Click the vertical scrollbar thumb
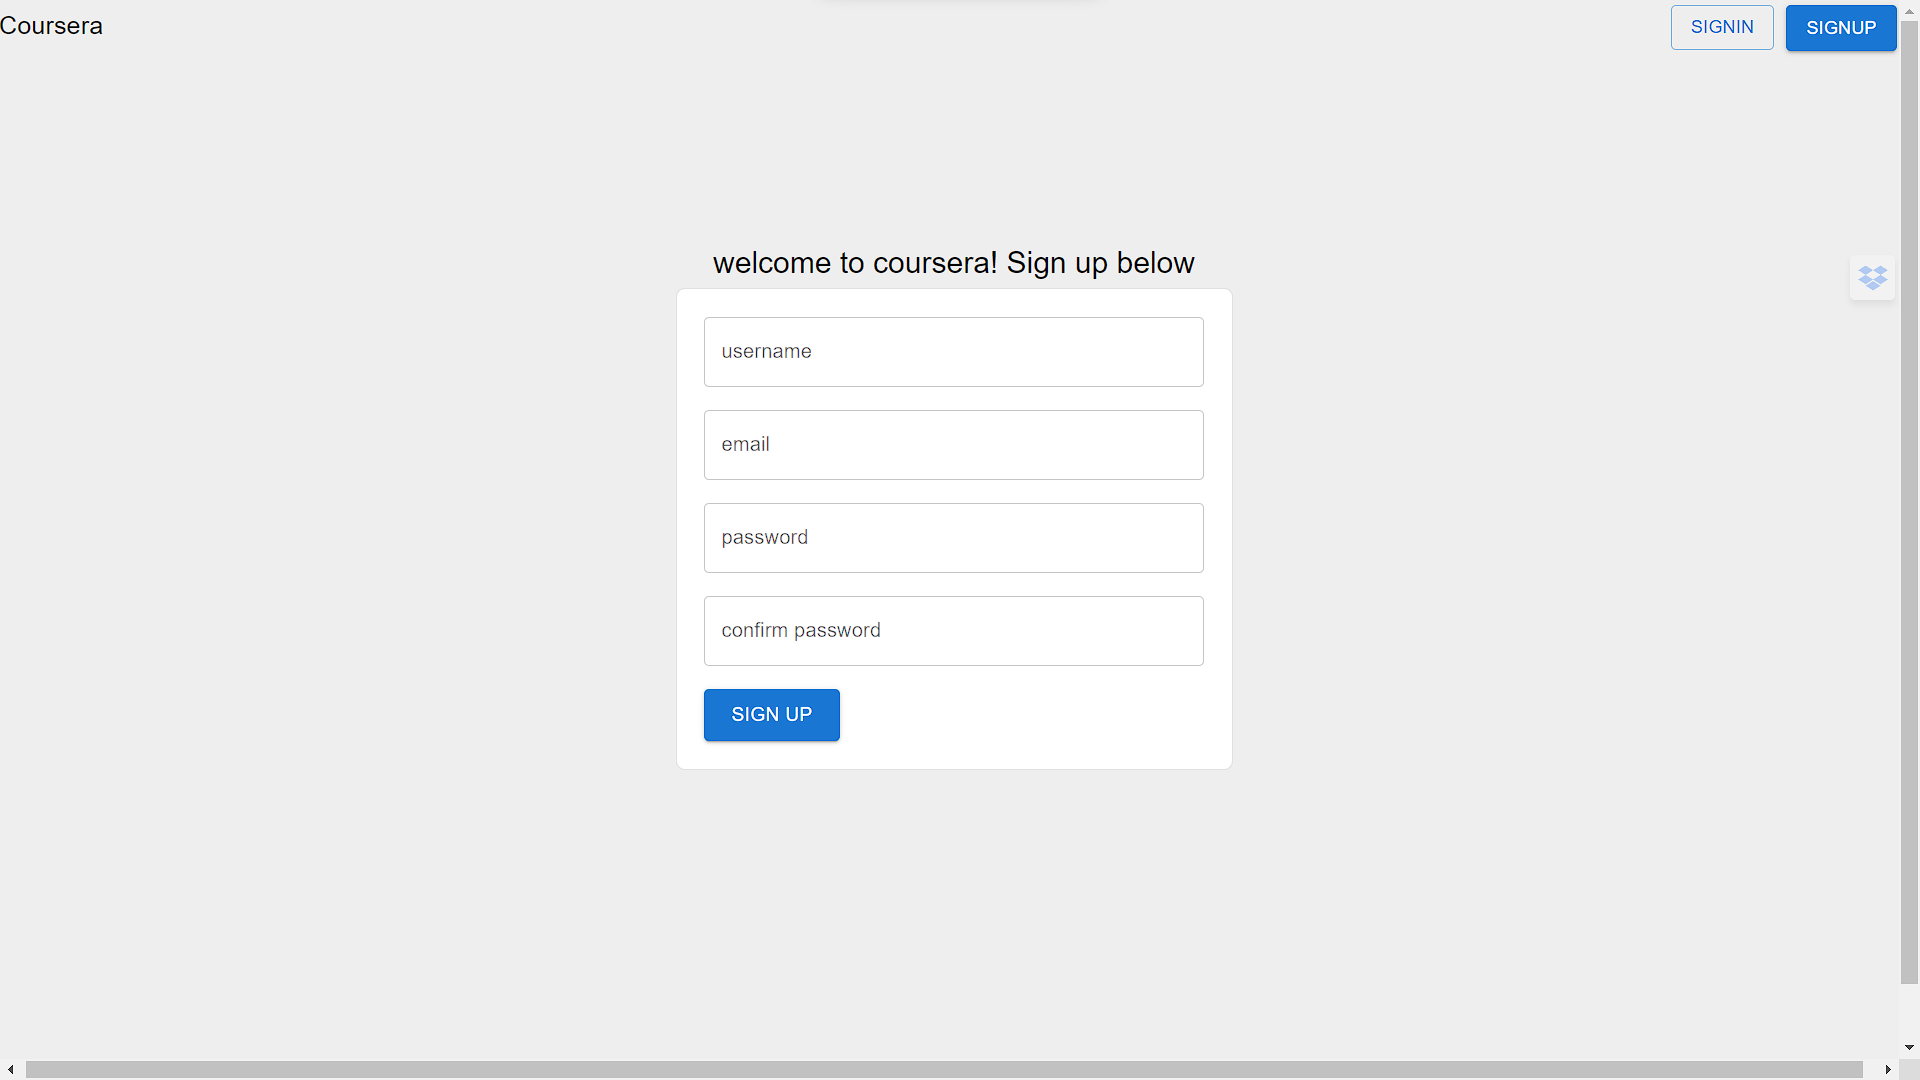Viewport: 1920px width, 1080px height. point(1908,500)
